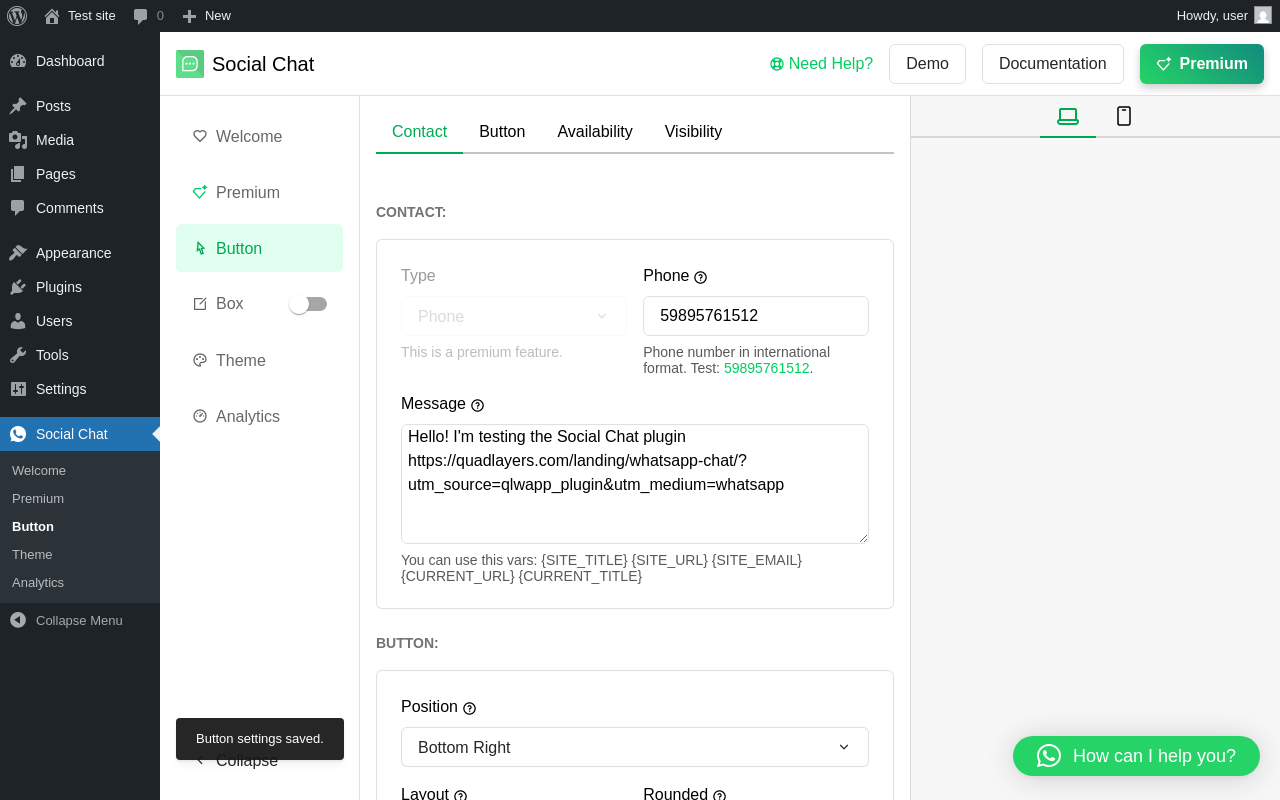Switch preview to mobile phone view
Screen dimensions: 1280x800
click(1124, 116)
